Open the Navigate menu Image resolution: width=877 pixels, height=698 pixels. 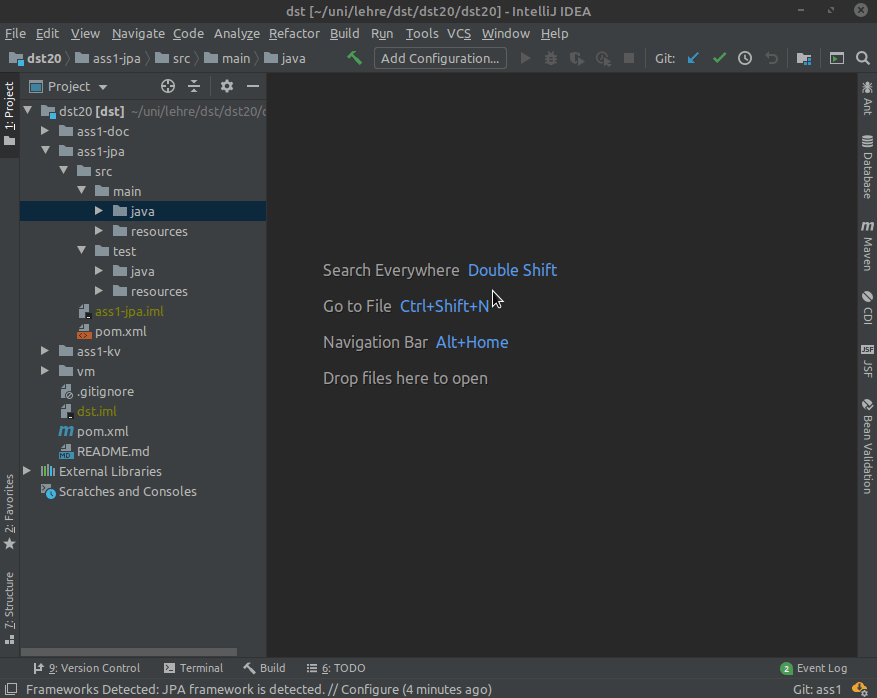pyautogui.click(x=138, y=34)
